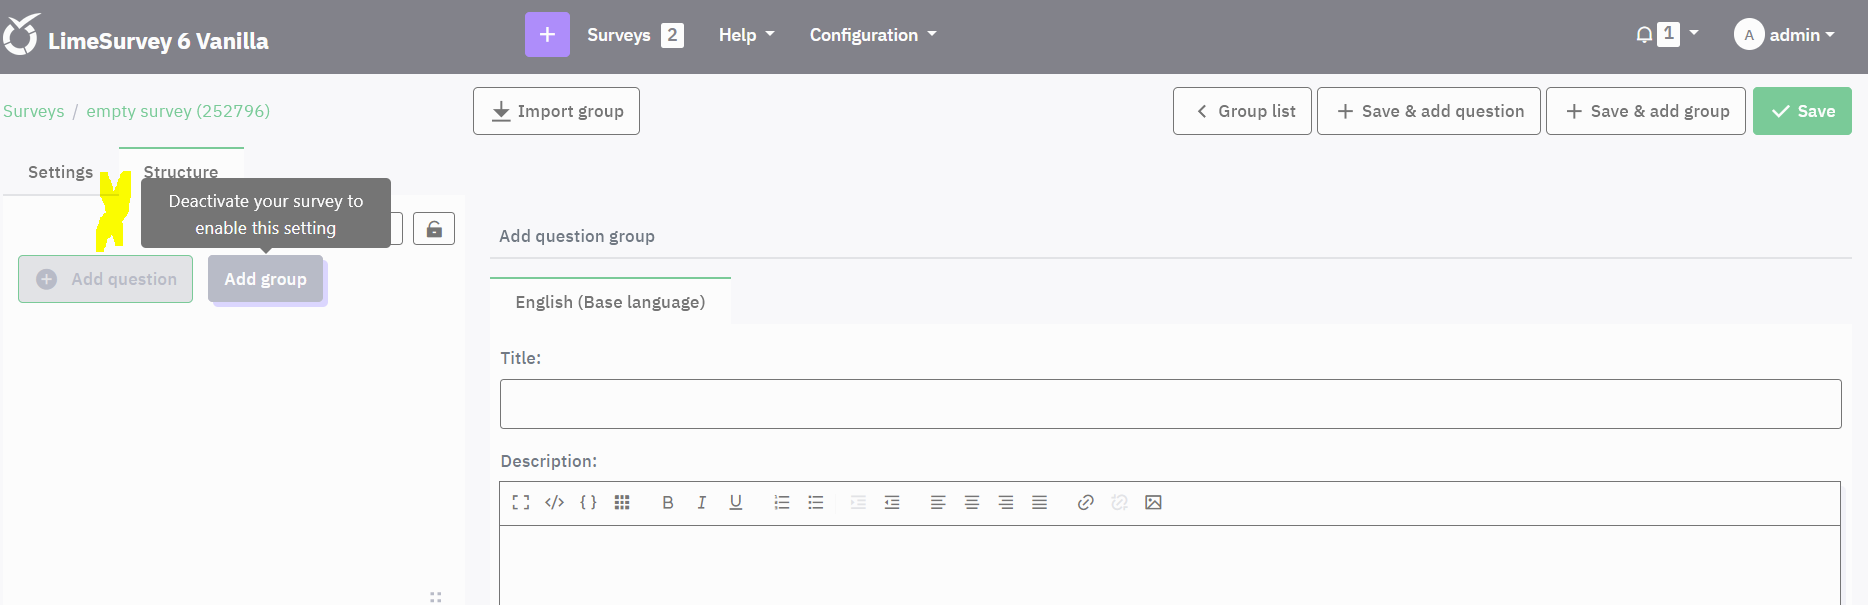
Task: Maximize the description editor to fullscreen
Action: pos(521,503)
